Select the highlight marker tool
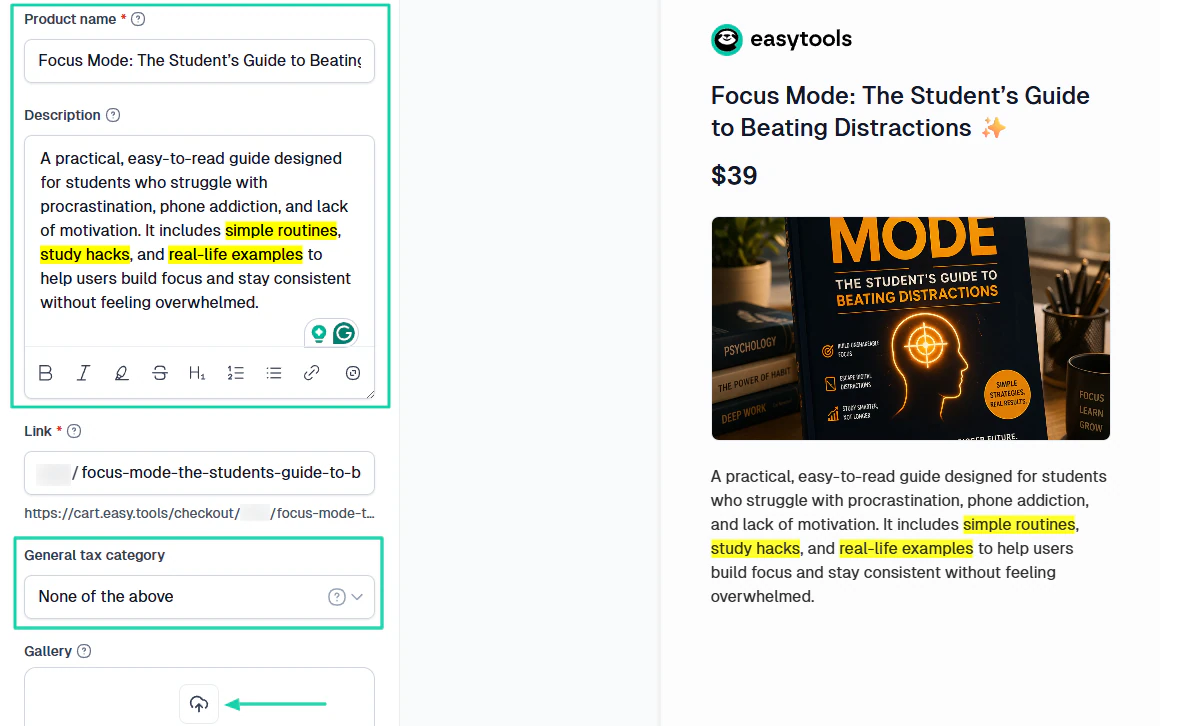 (121, 373)
